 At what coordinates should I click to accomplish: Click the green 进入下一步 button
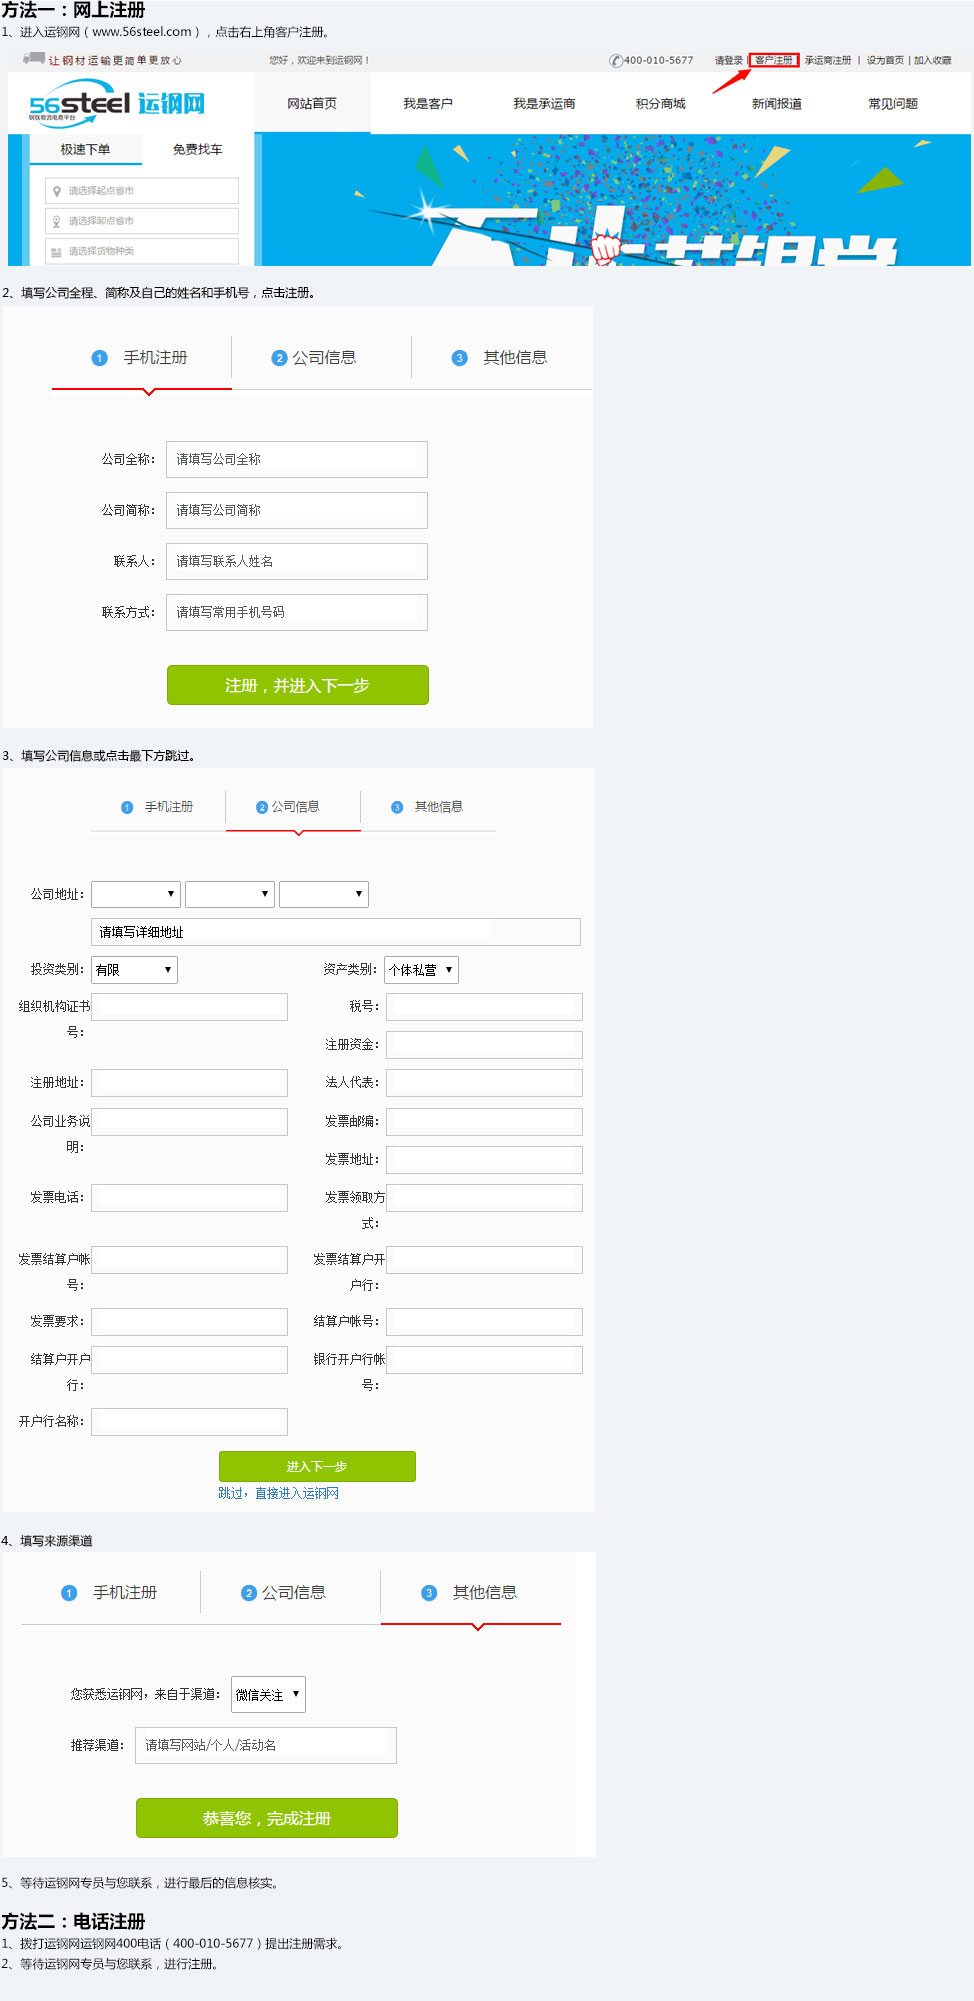[x=317, y=1466]
